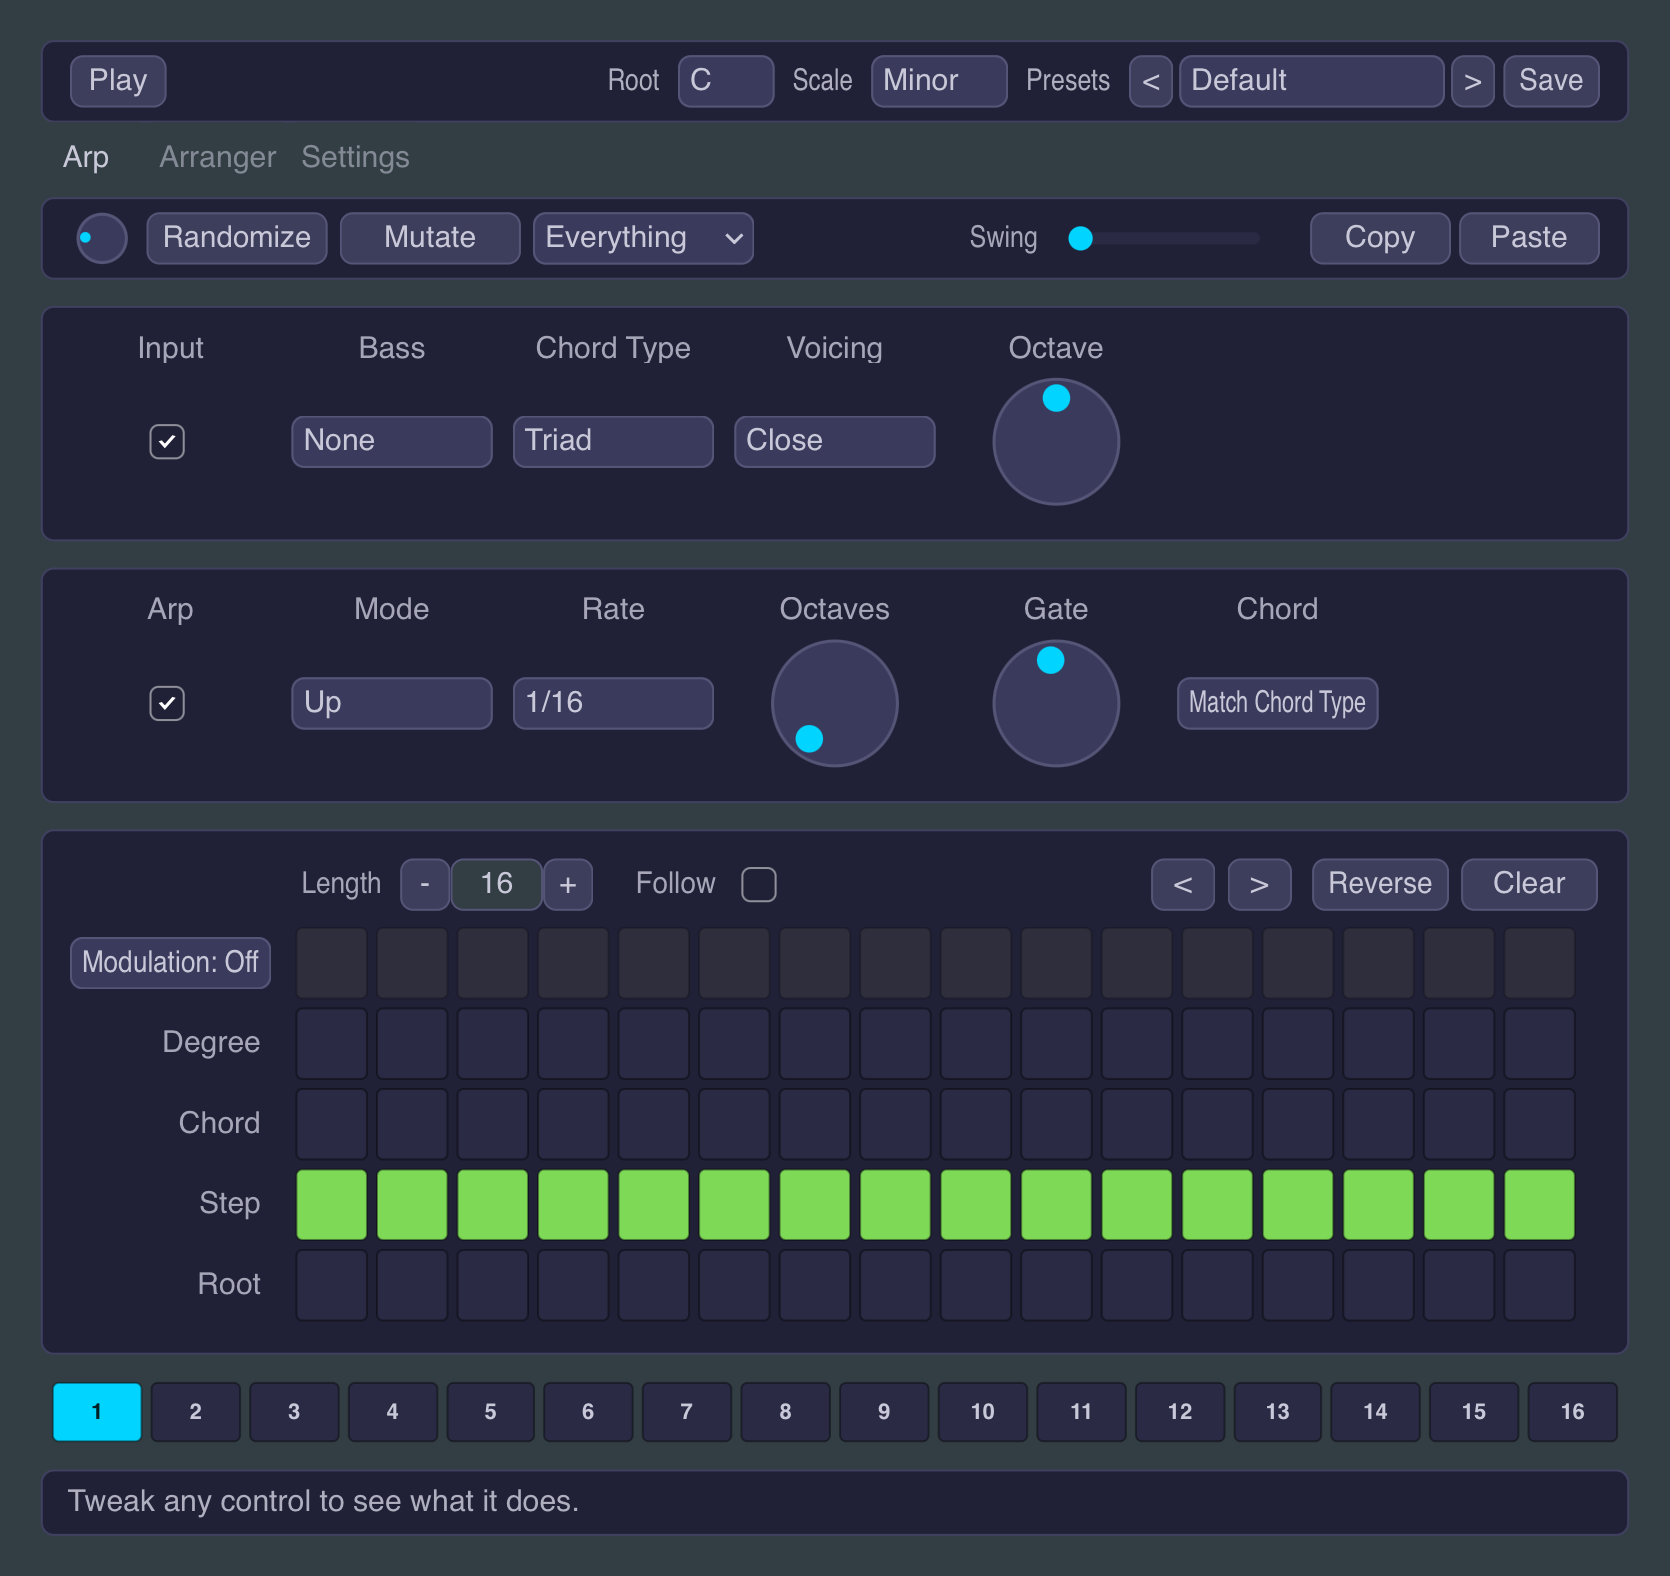Open the Mode dropdown showing Up
This screenshot has width=1670, height=1576.
pos(392,703)
